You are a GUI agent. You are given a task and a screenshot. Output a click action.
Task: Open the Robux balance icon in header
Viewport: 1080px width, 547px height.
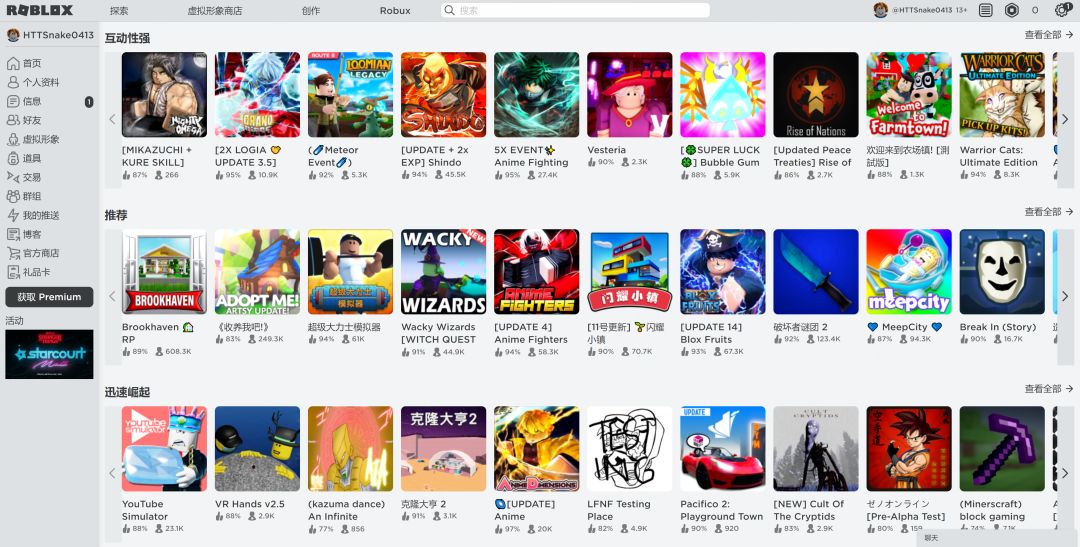[x=1012, y=10]
